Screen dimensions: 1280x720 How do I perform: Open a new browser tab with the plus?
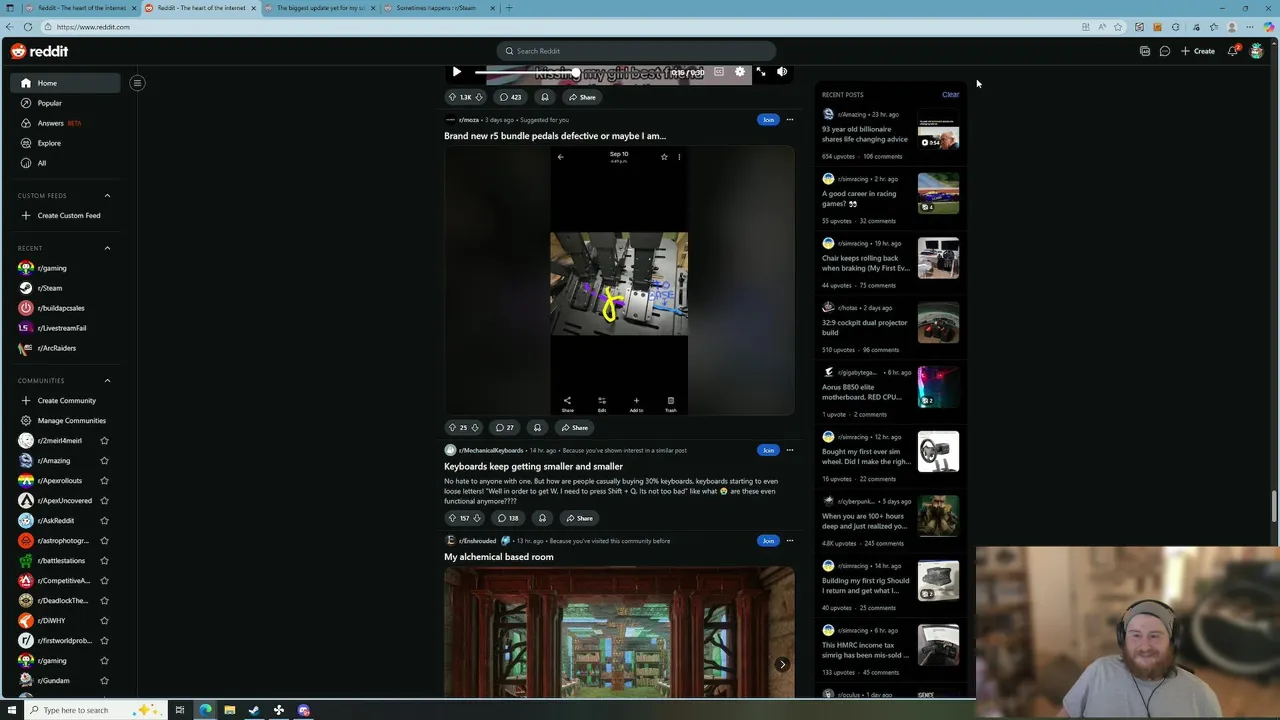pos(508,8)
